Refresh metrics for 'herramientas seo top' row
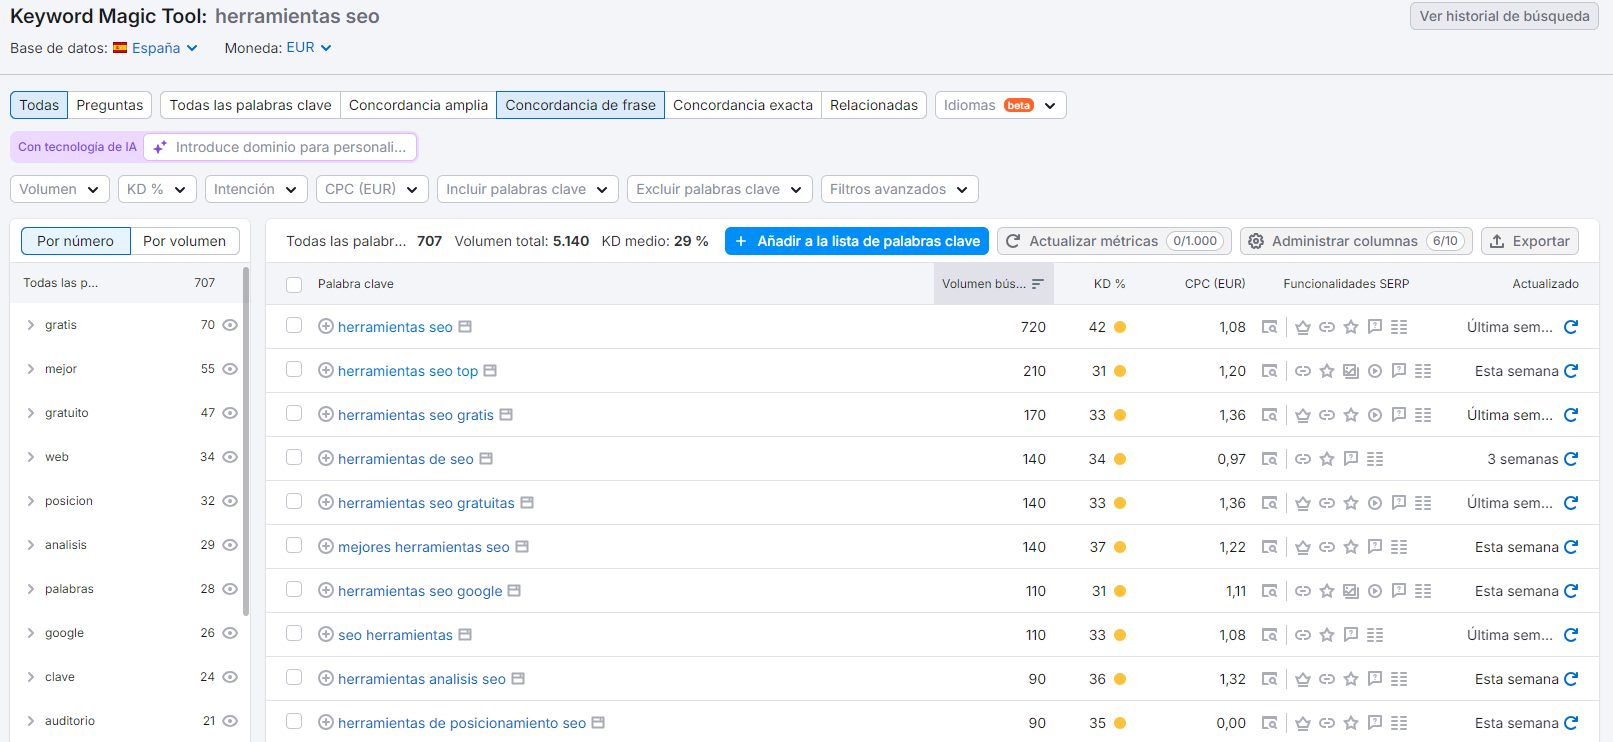Screen dimensions: 1613x742 (1571, 371)
